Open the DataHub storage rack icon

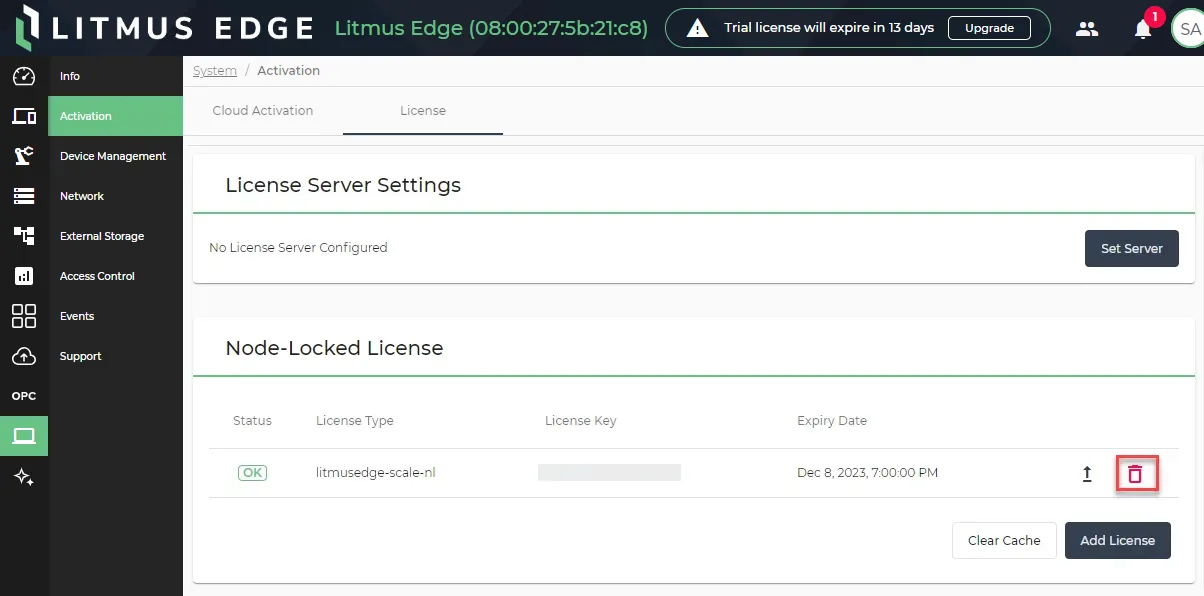(24, 196)
